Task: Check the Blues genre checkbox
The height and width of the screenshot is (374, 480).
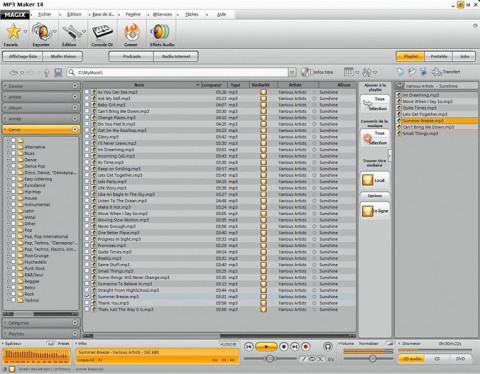Action: click(x=13, y=153)
